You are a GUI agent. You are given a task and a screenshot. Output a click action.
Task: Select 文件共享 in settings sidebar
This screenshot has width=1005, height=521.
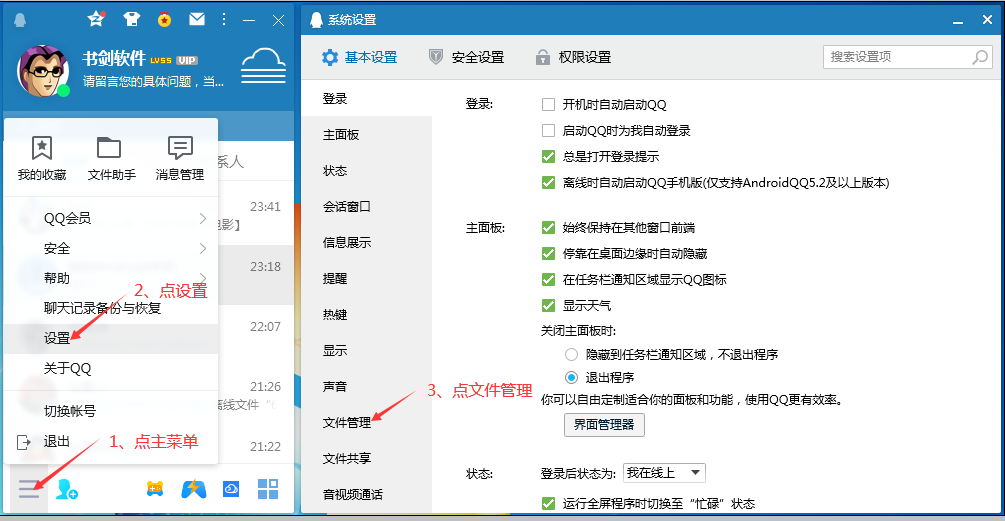pyautogui.click(x=366, y=458)
